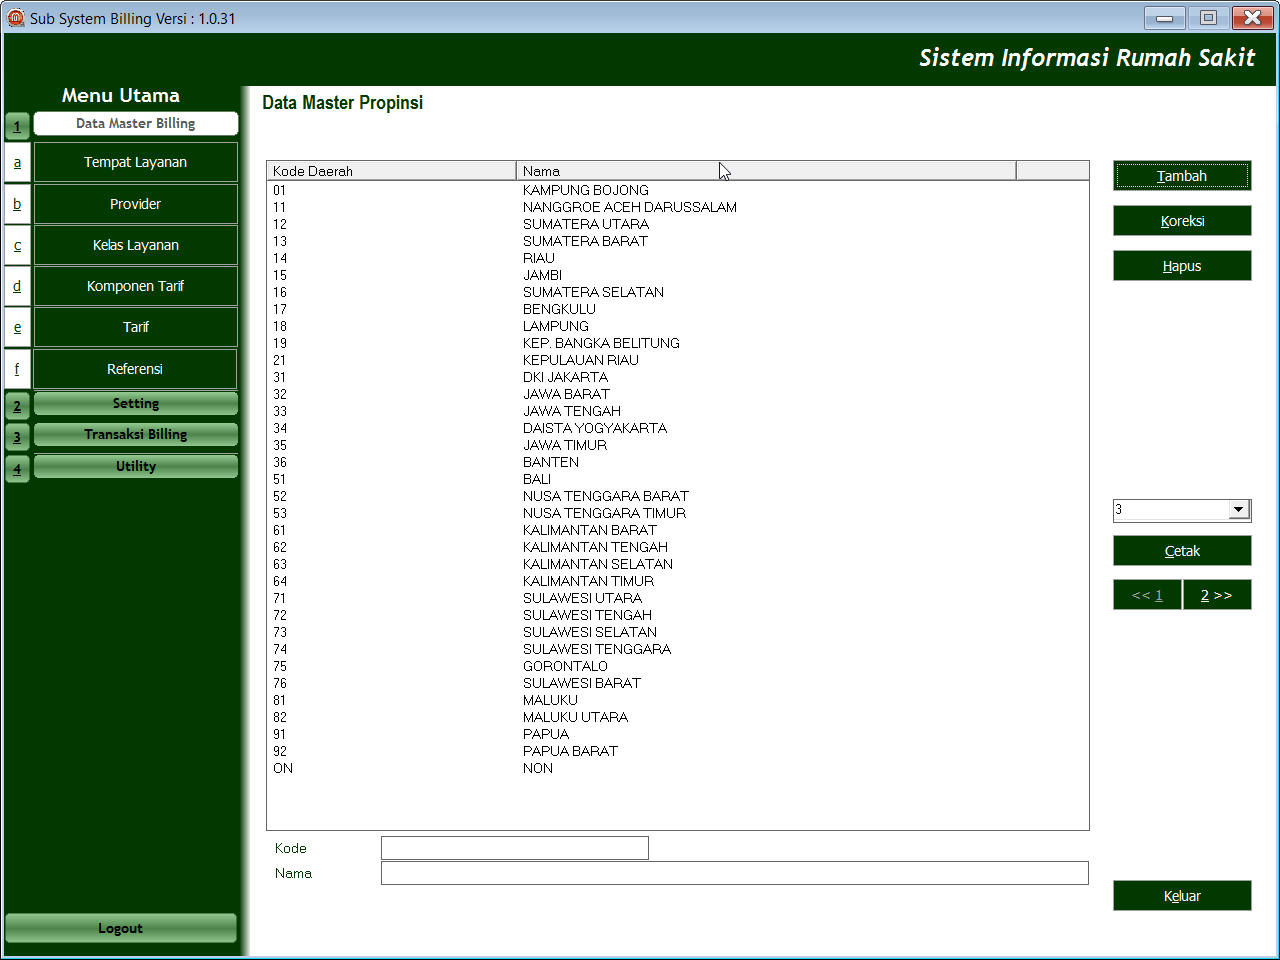Expand the Utility menu section

pyautogui.click(x=135, y=466)
